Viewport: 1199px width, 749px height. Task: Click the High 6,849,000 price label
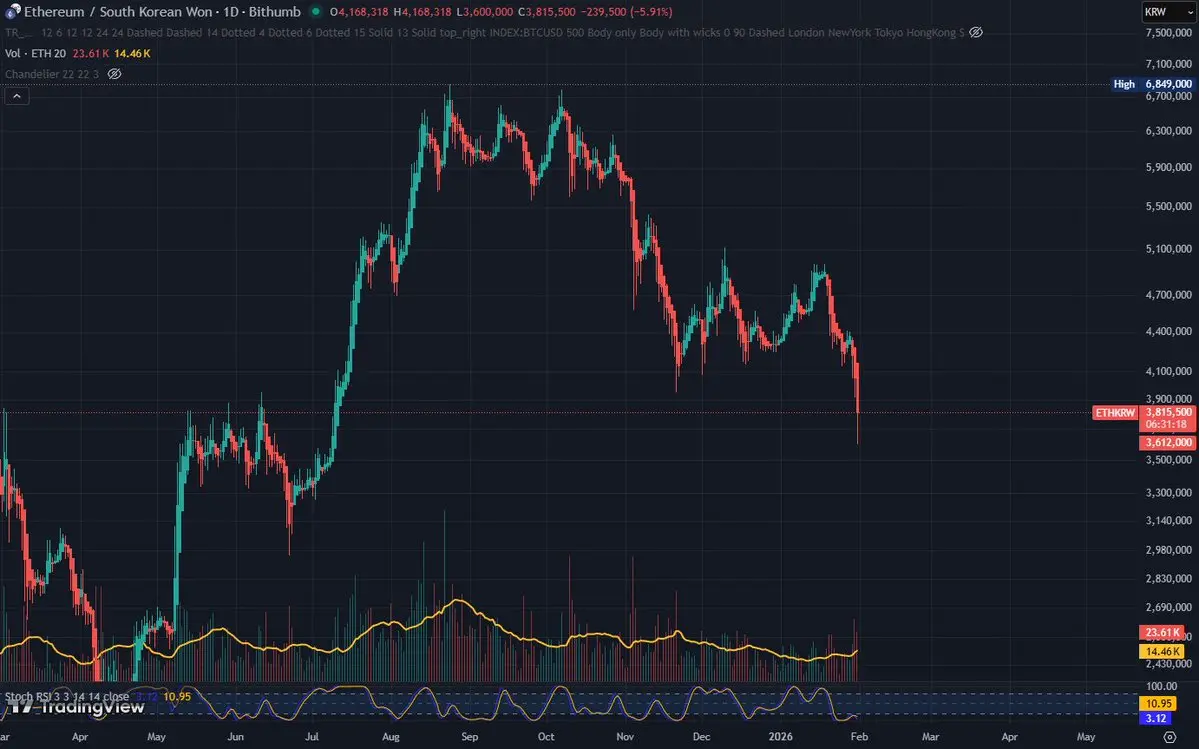[1153, 84]
